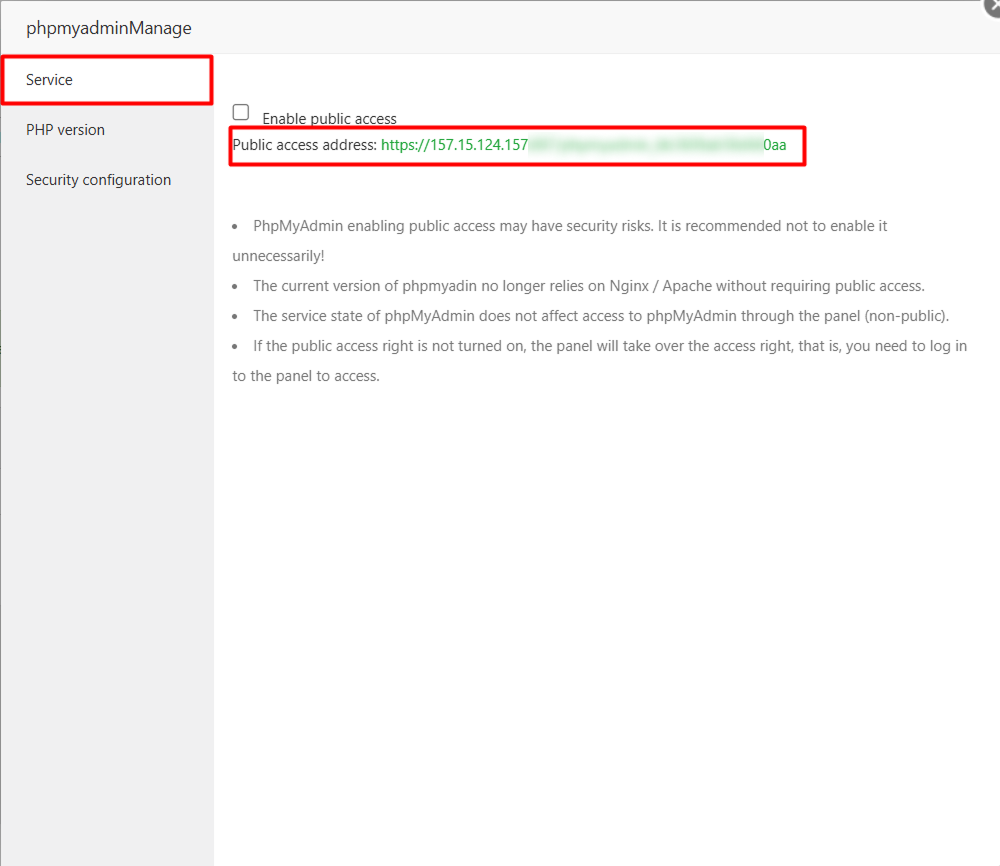Click the phpmyadminManage title text
This screenshot has height=866, width=1000.
107,28
